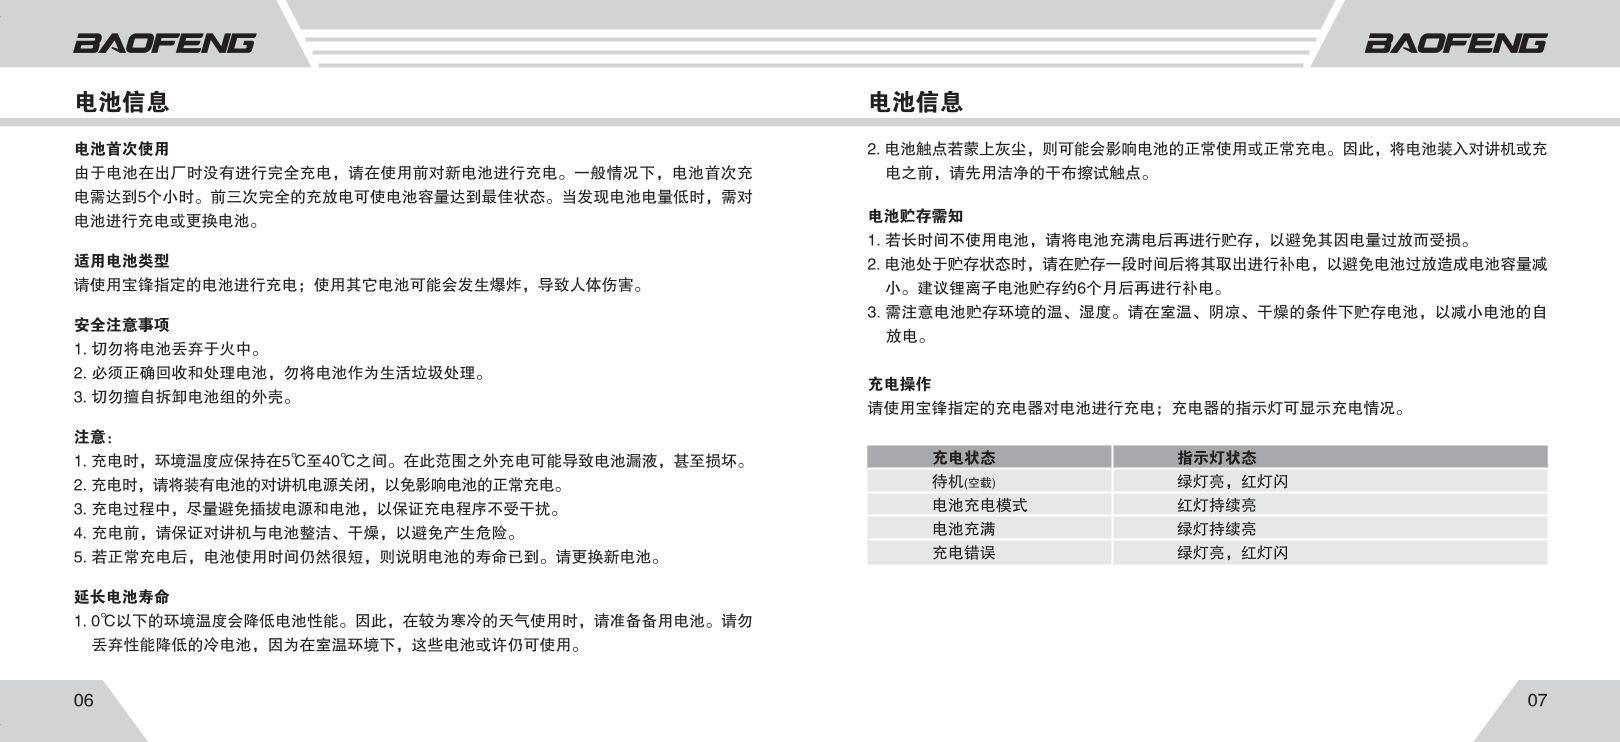This screenshot has height=742, width=1620.
Task: Select the 电池信息 title on page 07
Action: click(x=915, y=101)
